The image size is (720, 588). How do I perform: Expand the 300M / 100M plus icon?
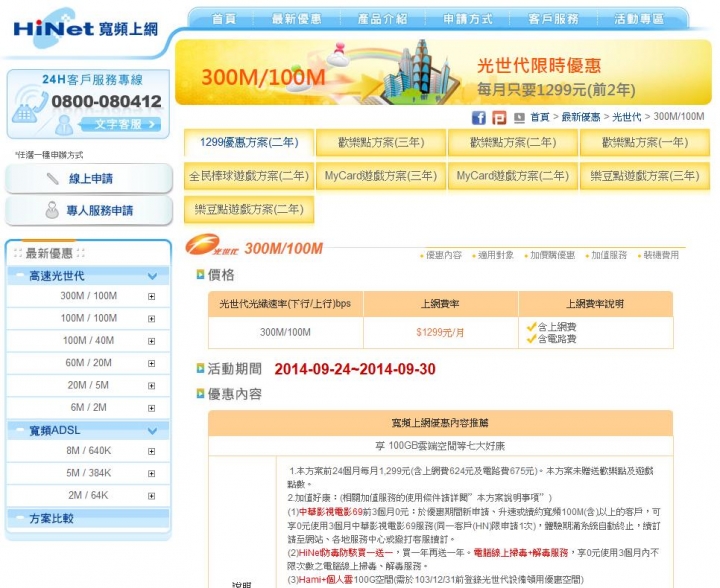[x=152, y=297]
